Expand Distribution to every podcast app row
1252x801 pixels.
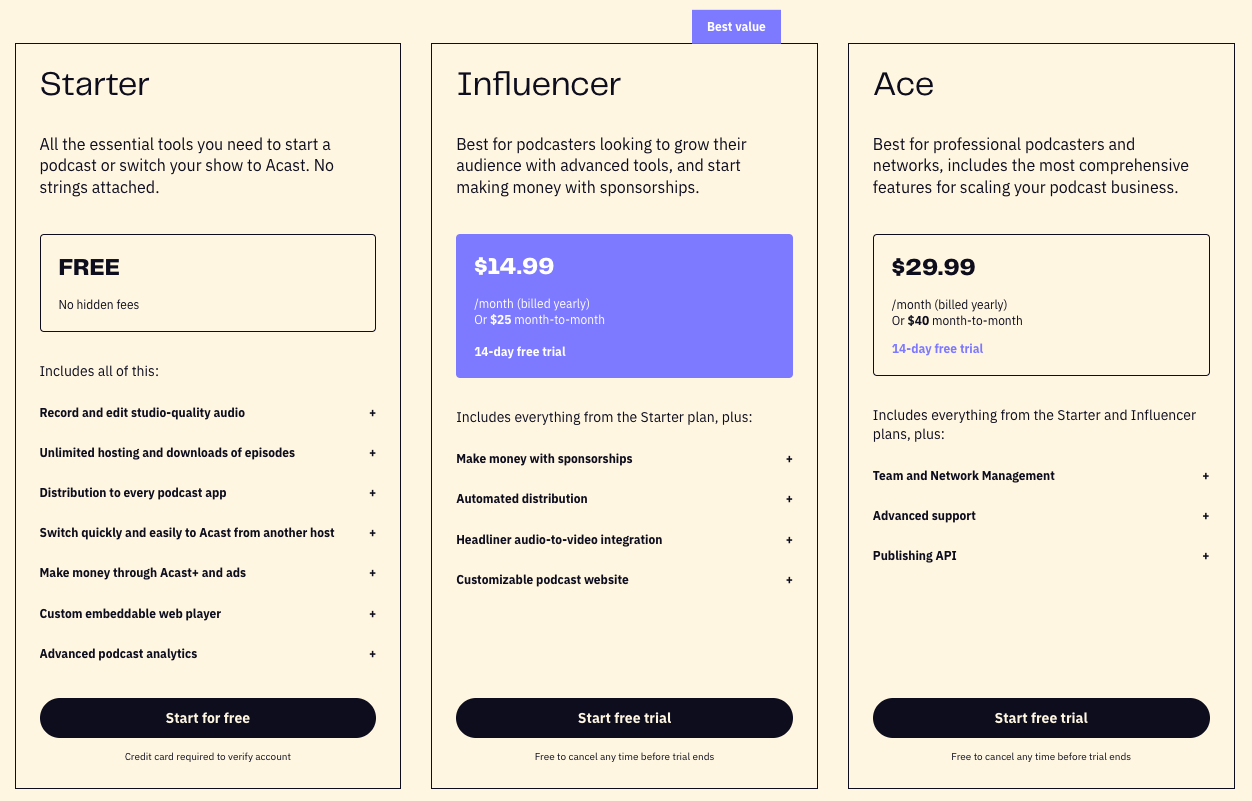[x=133, y=493]
